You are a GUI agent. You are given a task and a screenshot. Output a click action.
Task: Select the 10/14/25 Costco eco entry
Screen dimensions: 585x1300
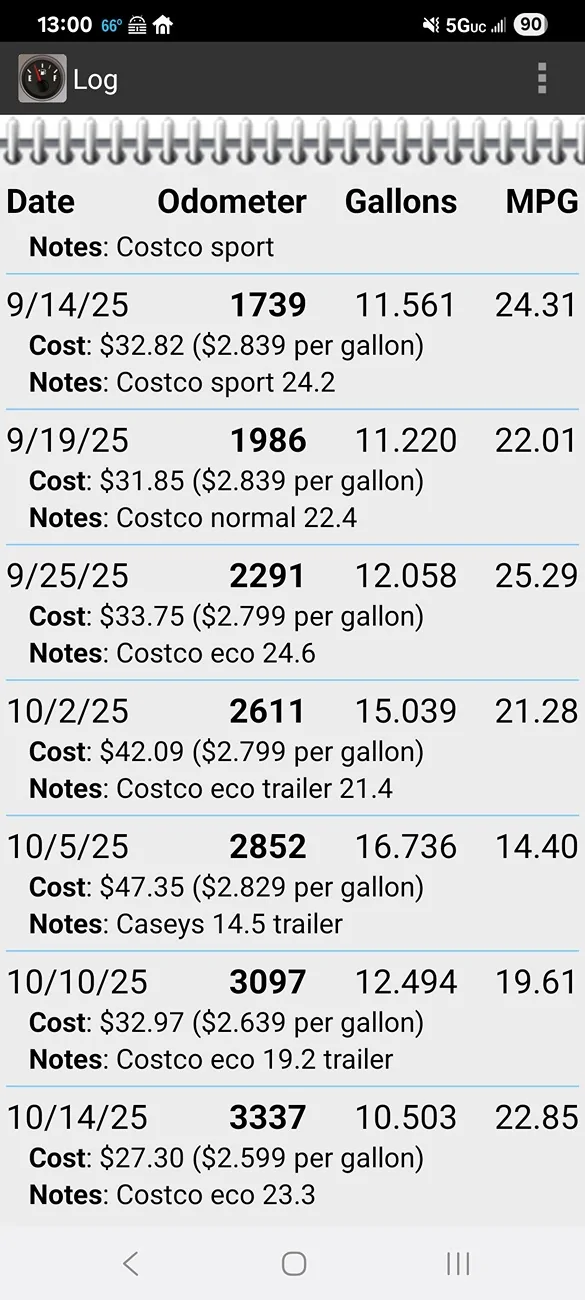[290, 1155]
